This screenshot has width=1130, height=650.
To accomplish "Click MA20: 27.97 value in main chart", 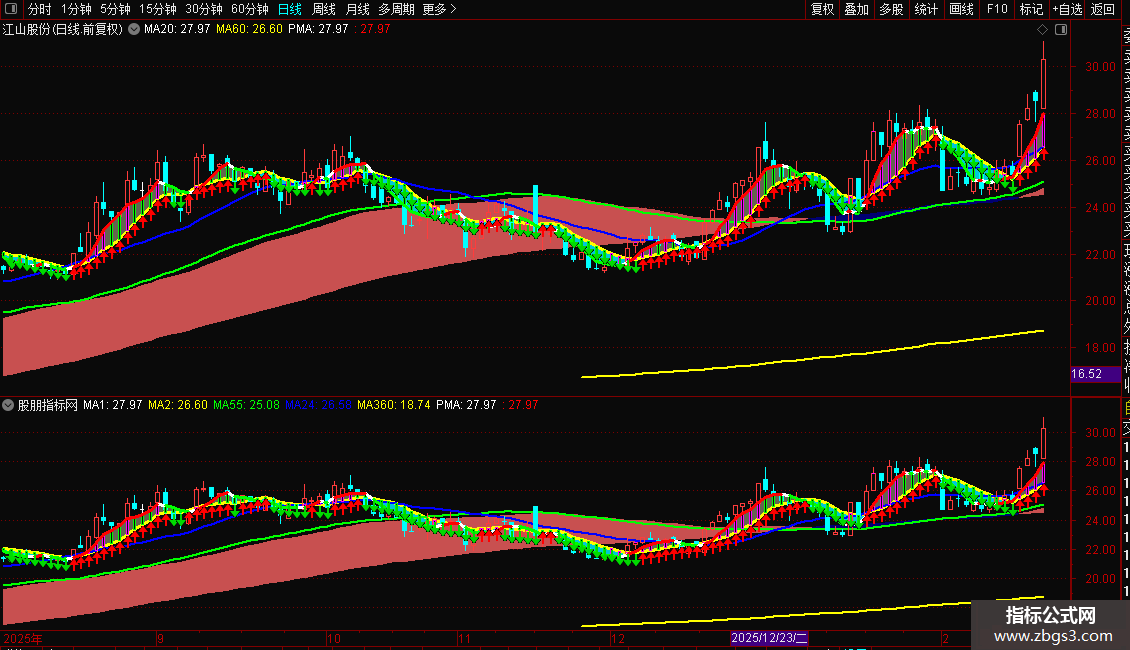I will tap(177, 30).
